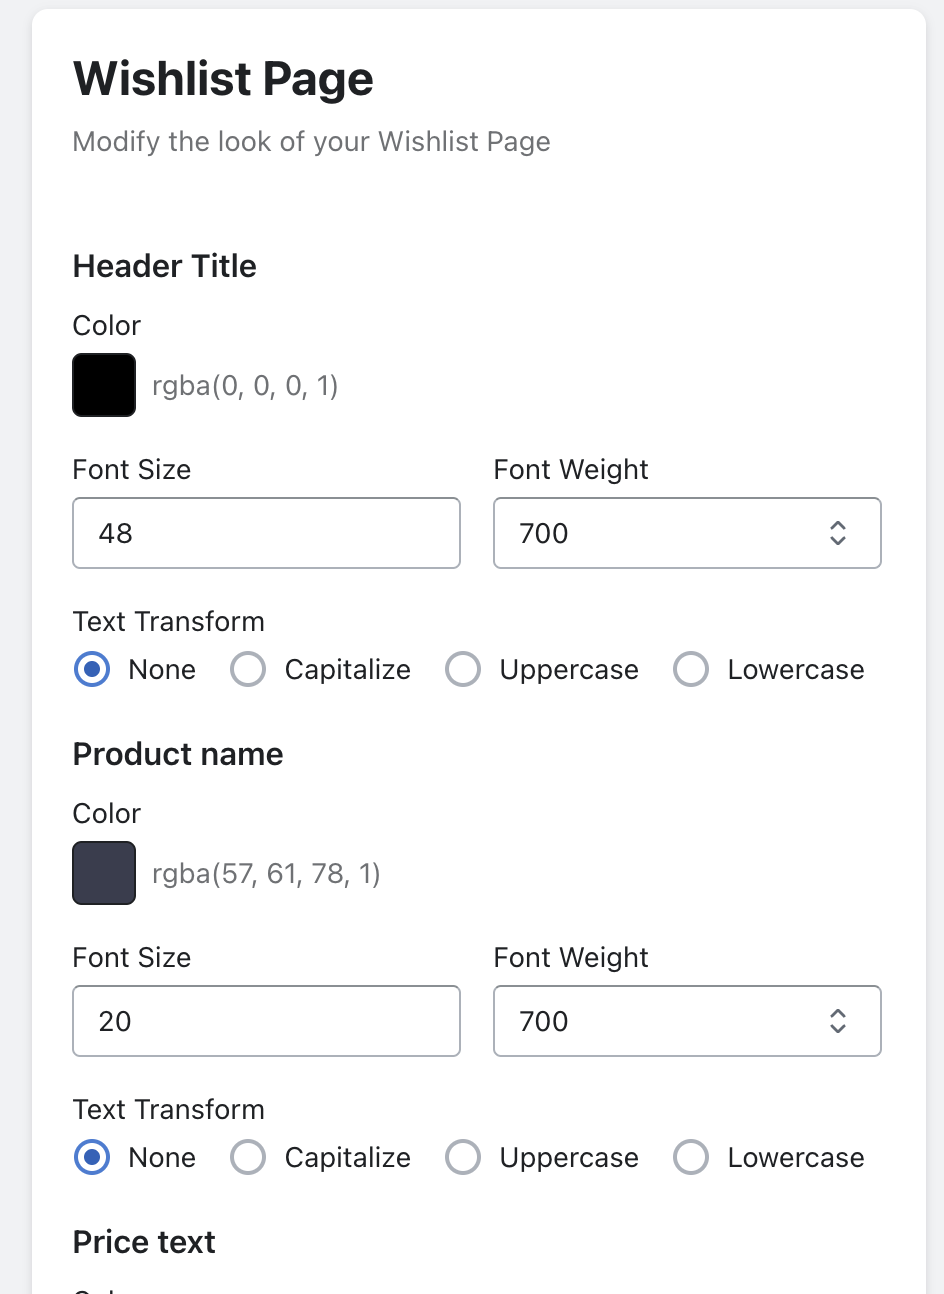Click the Product name Font Weight arrows icon
944x1294 pixels.
point(838,1021)
